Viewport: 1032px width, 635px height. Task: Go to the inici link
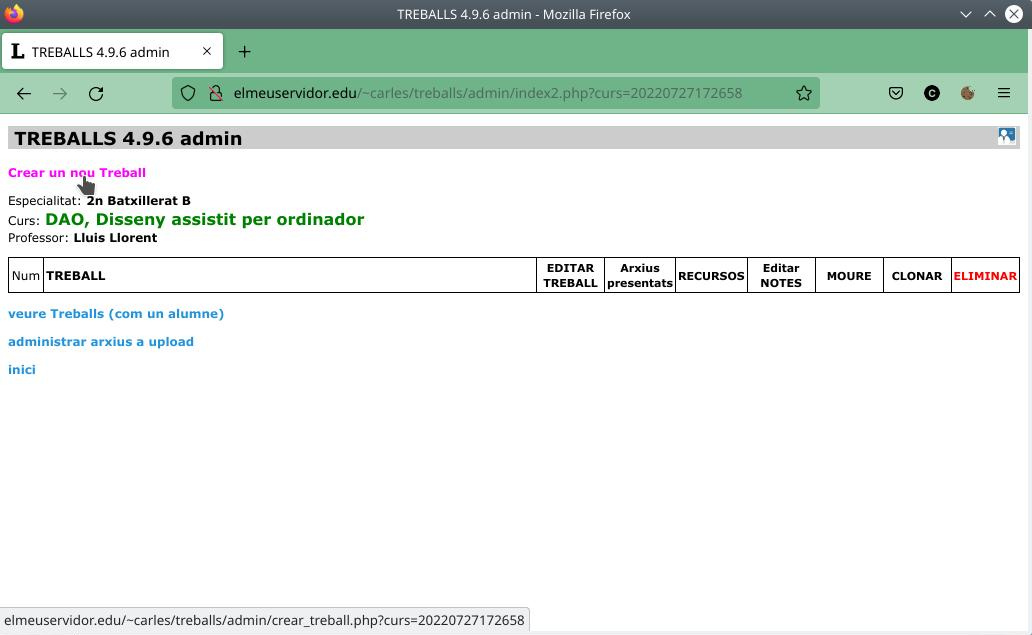coord(22,370)
